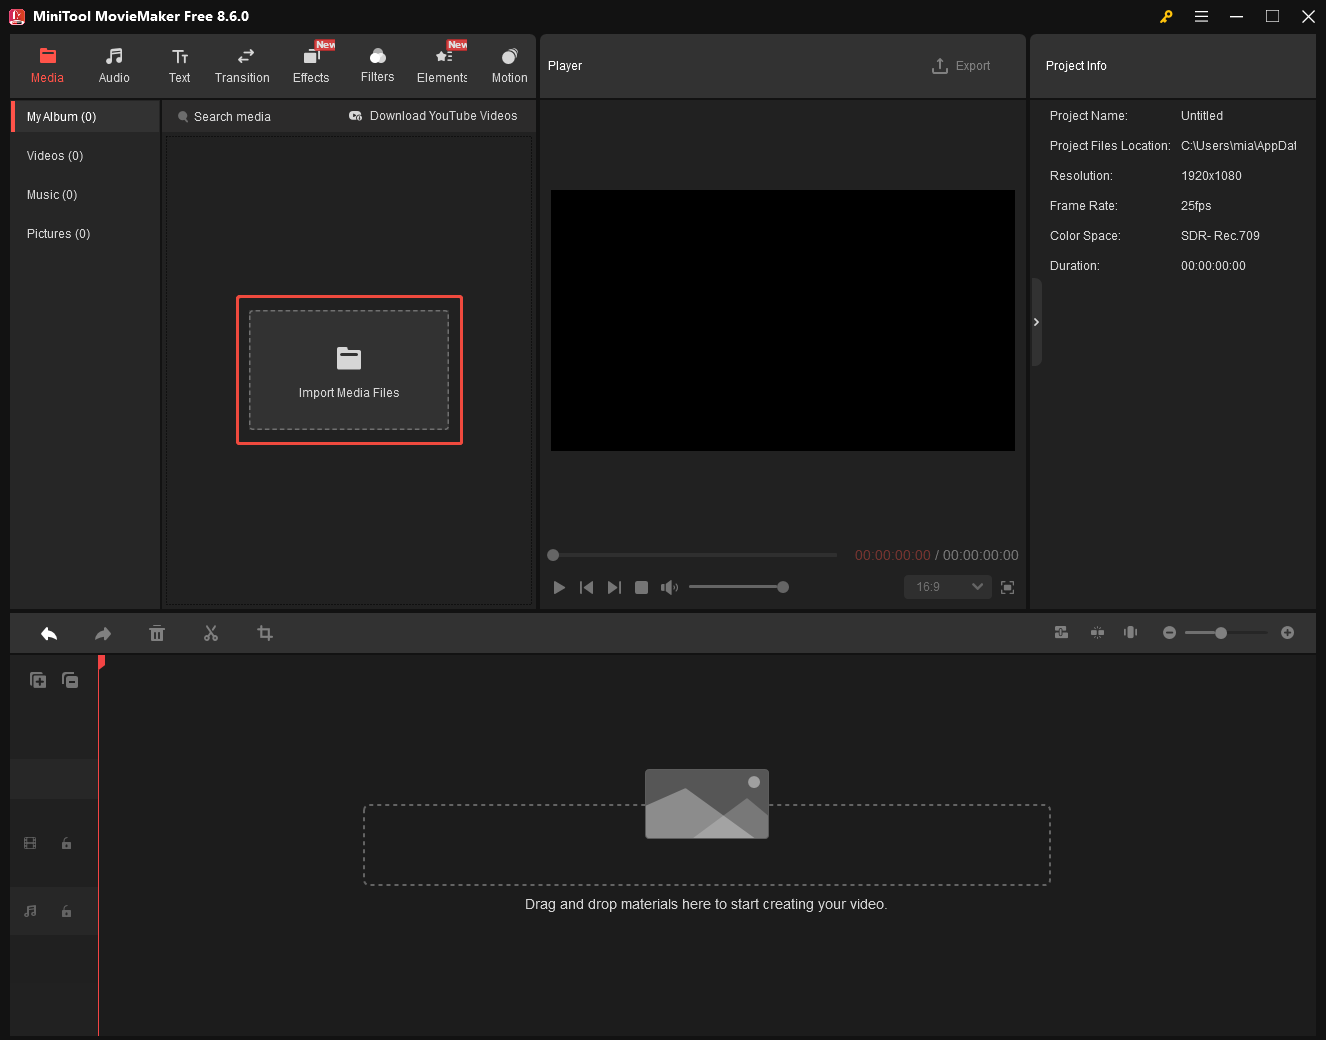
Task: Enter full screen preview mode
Action: click(1008, 587)
